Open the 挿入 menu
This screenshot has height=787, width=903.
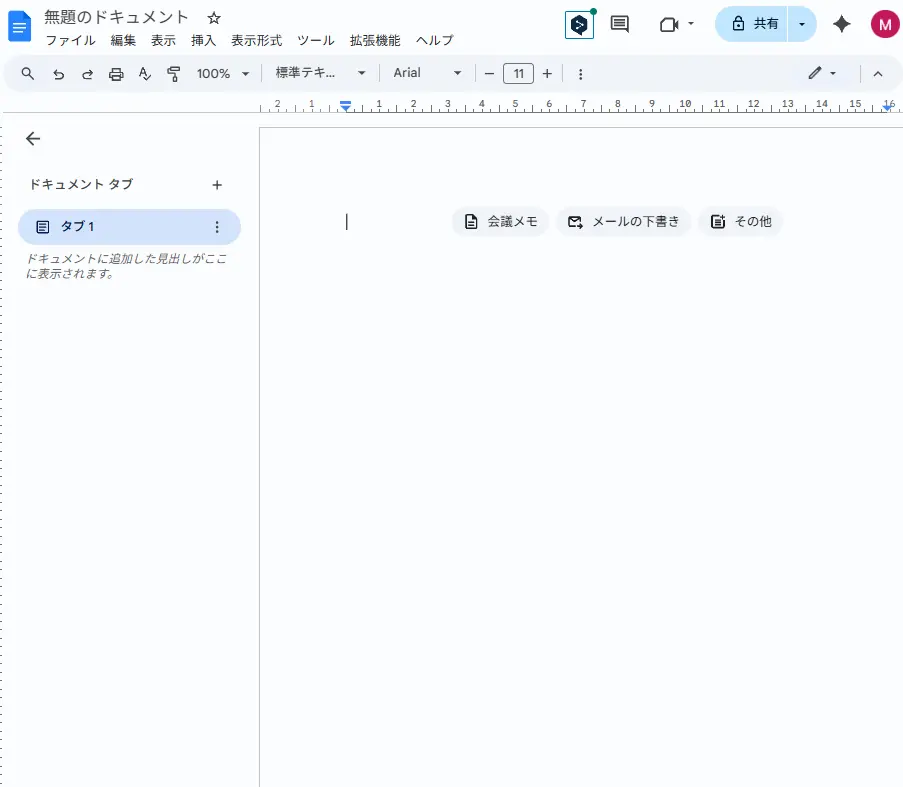pyautogui.click(x=203, y=41)
